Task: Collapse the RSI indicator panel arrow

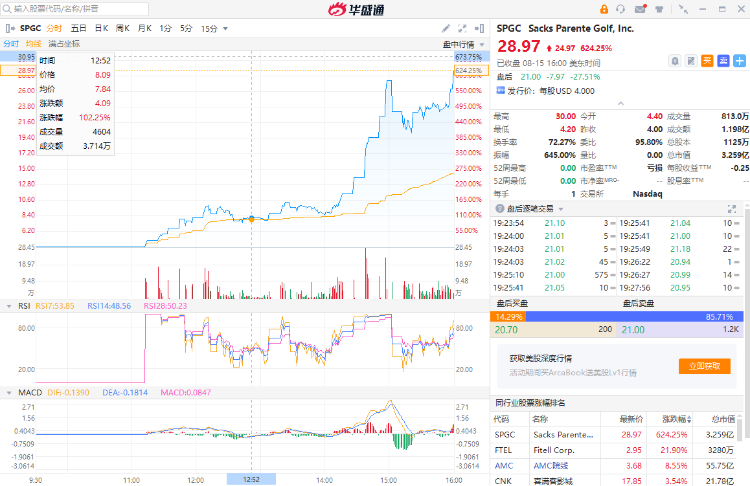Action: click(x=9, y=306)
